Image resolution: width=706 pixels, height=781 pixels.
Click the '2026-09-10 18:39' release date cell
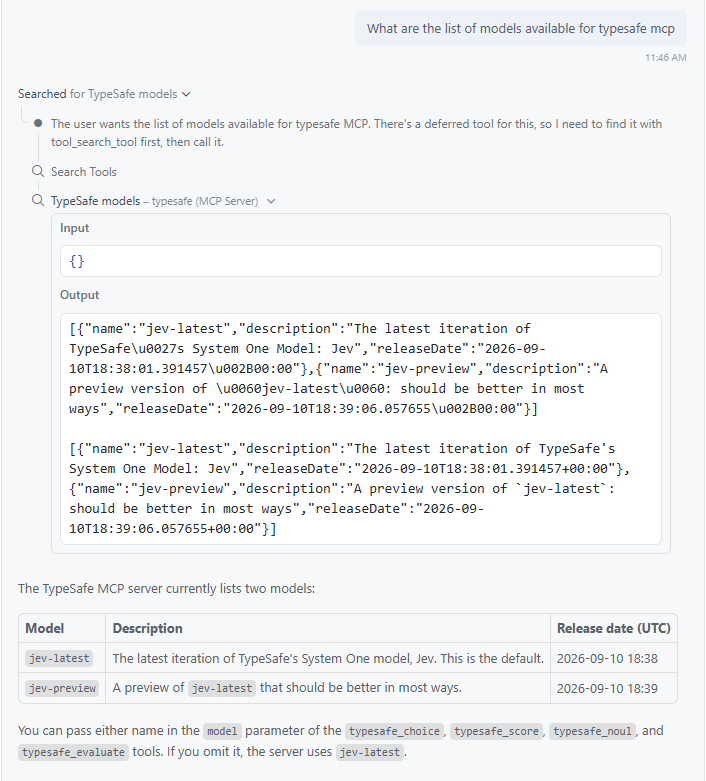click(607, 688)
